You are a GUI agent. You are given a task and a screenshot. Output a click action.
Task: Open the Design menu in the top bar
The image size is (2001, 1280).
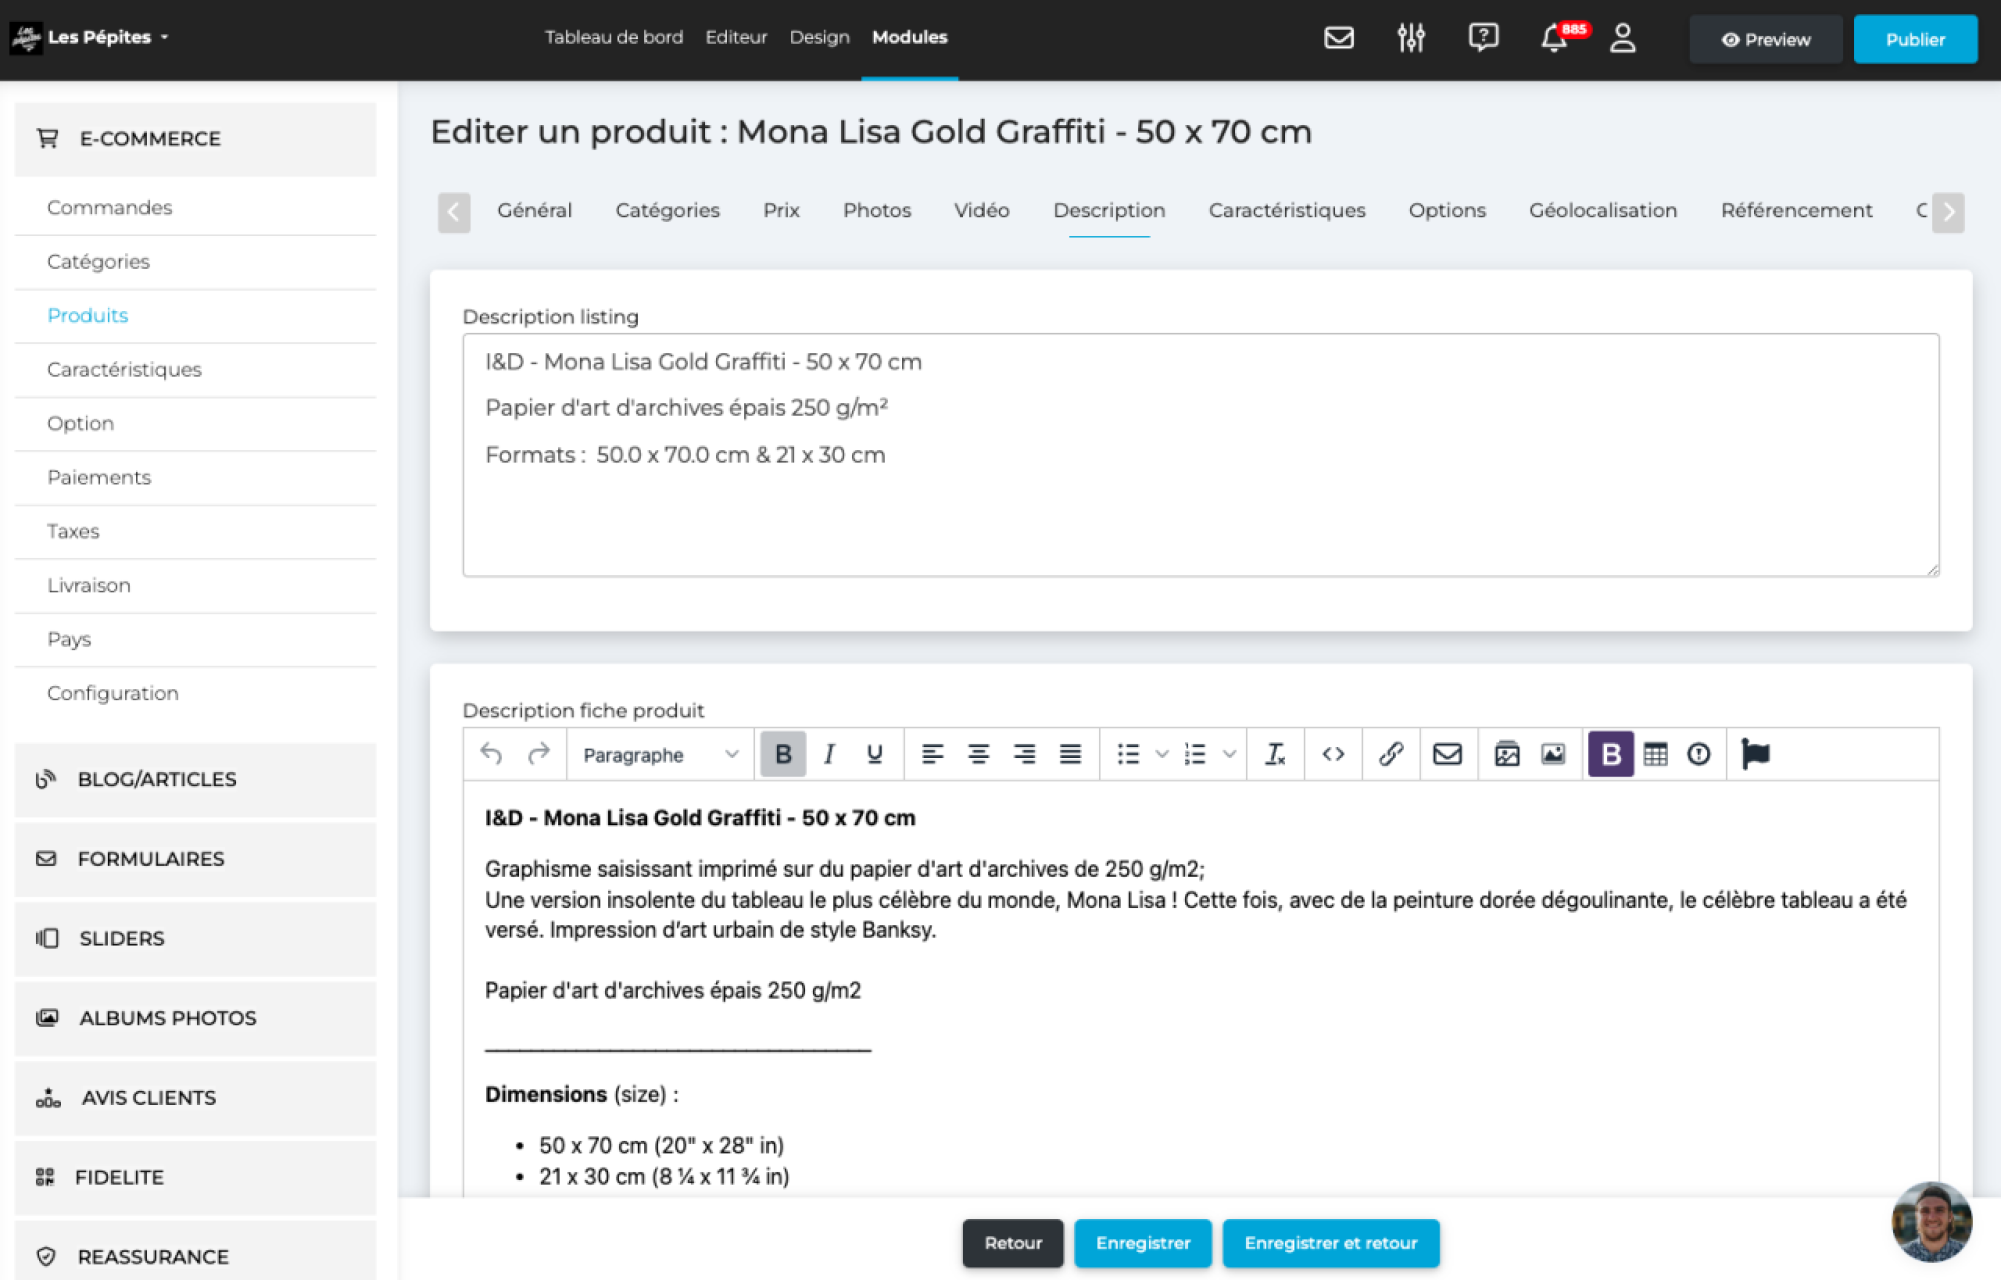[819, 38]
